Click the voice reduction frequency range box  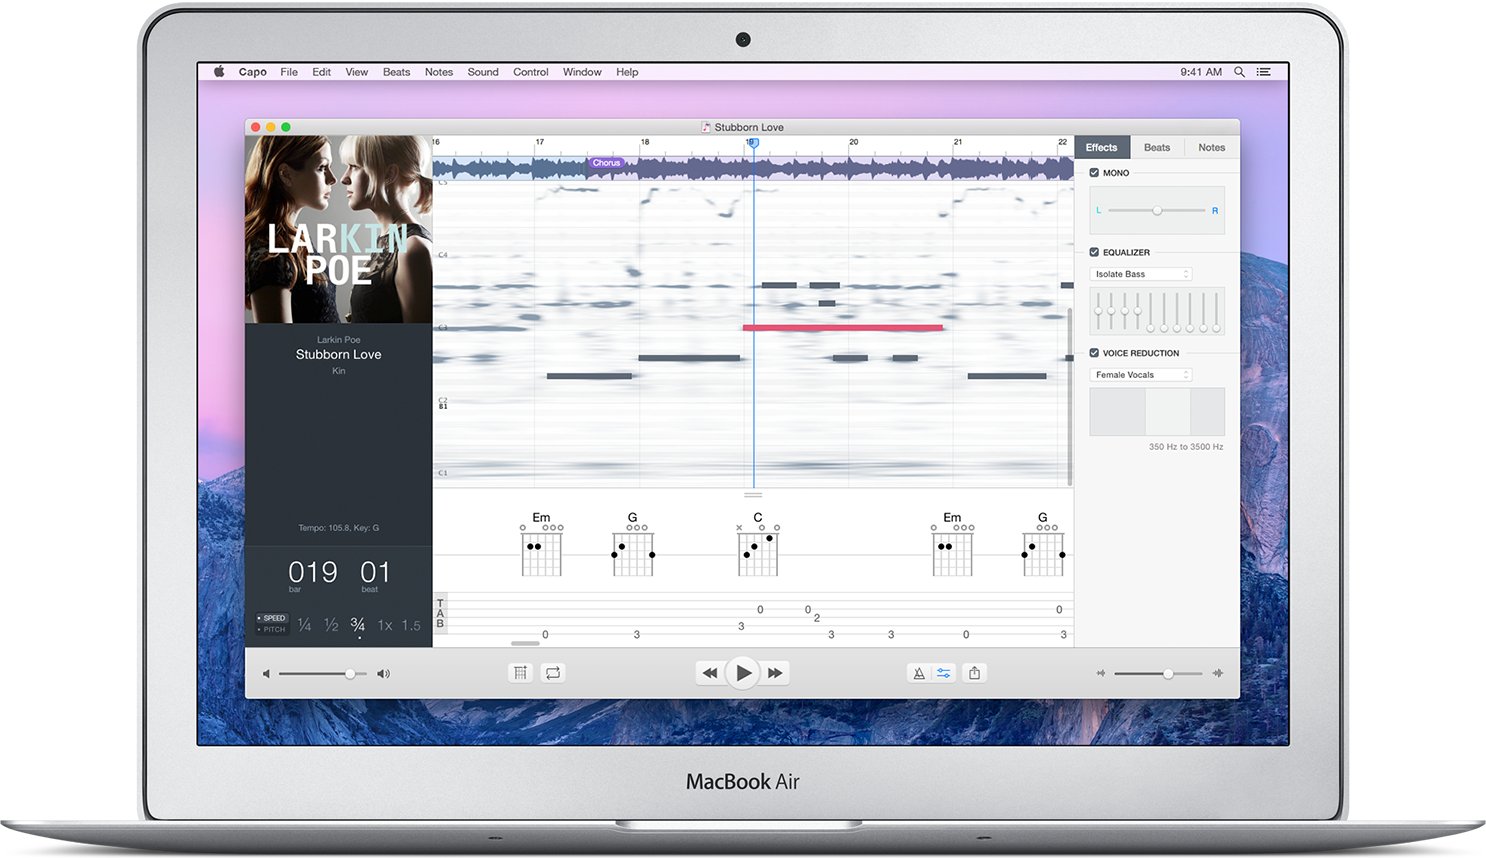coord(1157,412)
